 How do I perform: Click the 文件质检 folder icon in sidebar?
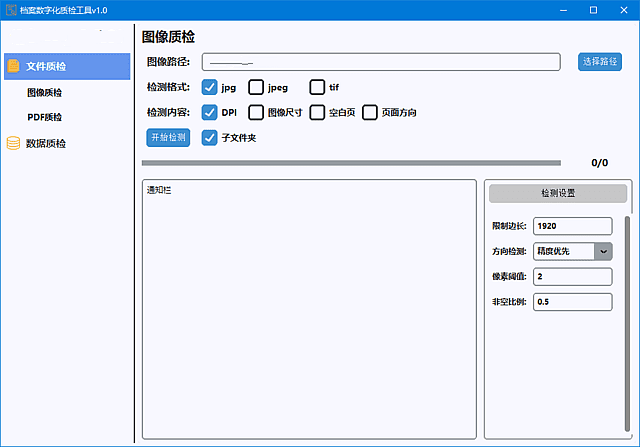pos(14,67)
